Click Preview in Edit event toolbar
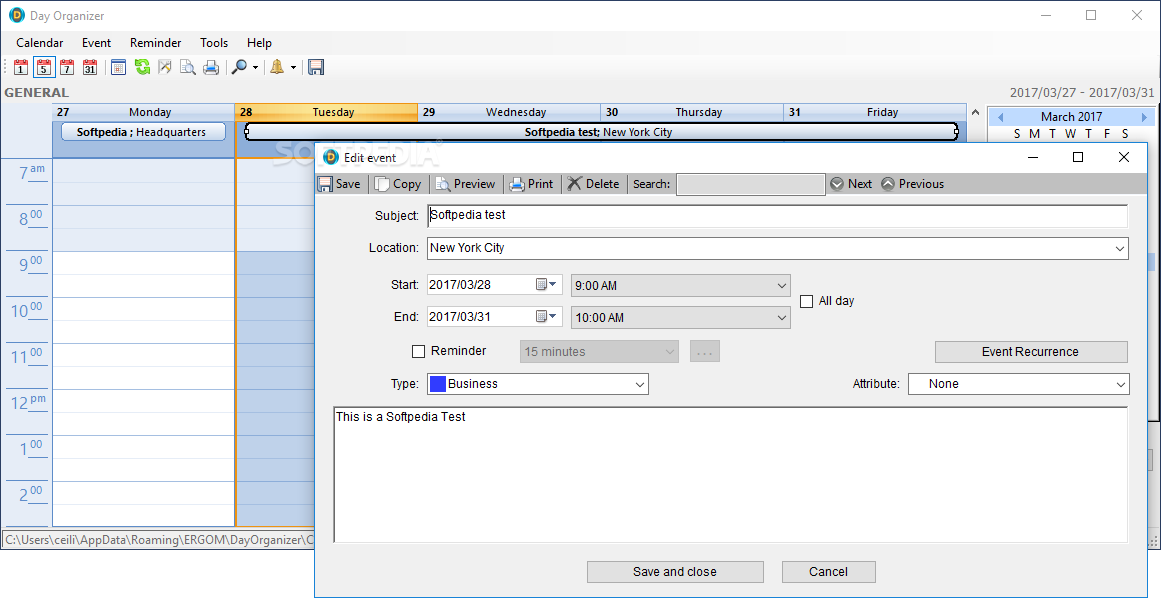Screen dimensions: 1161x598 click(x=465, y=184)
